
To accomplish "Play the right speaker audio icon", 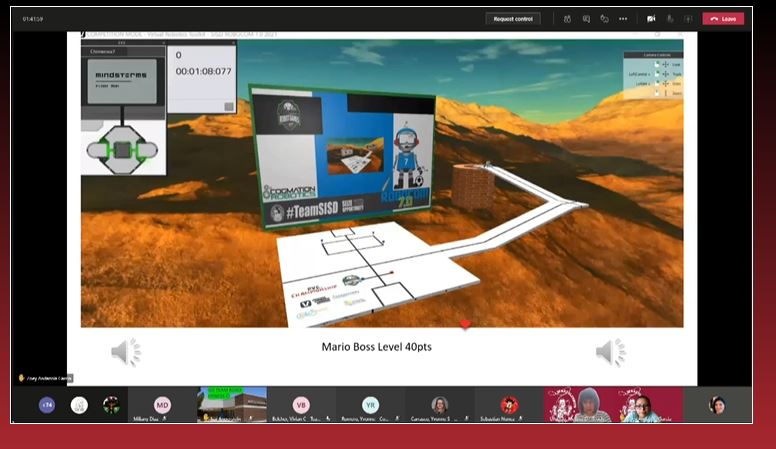I will coord(611,352).
